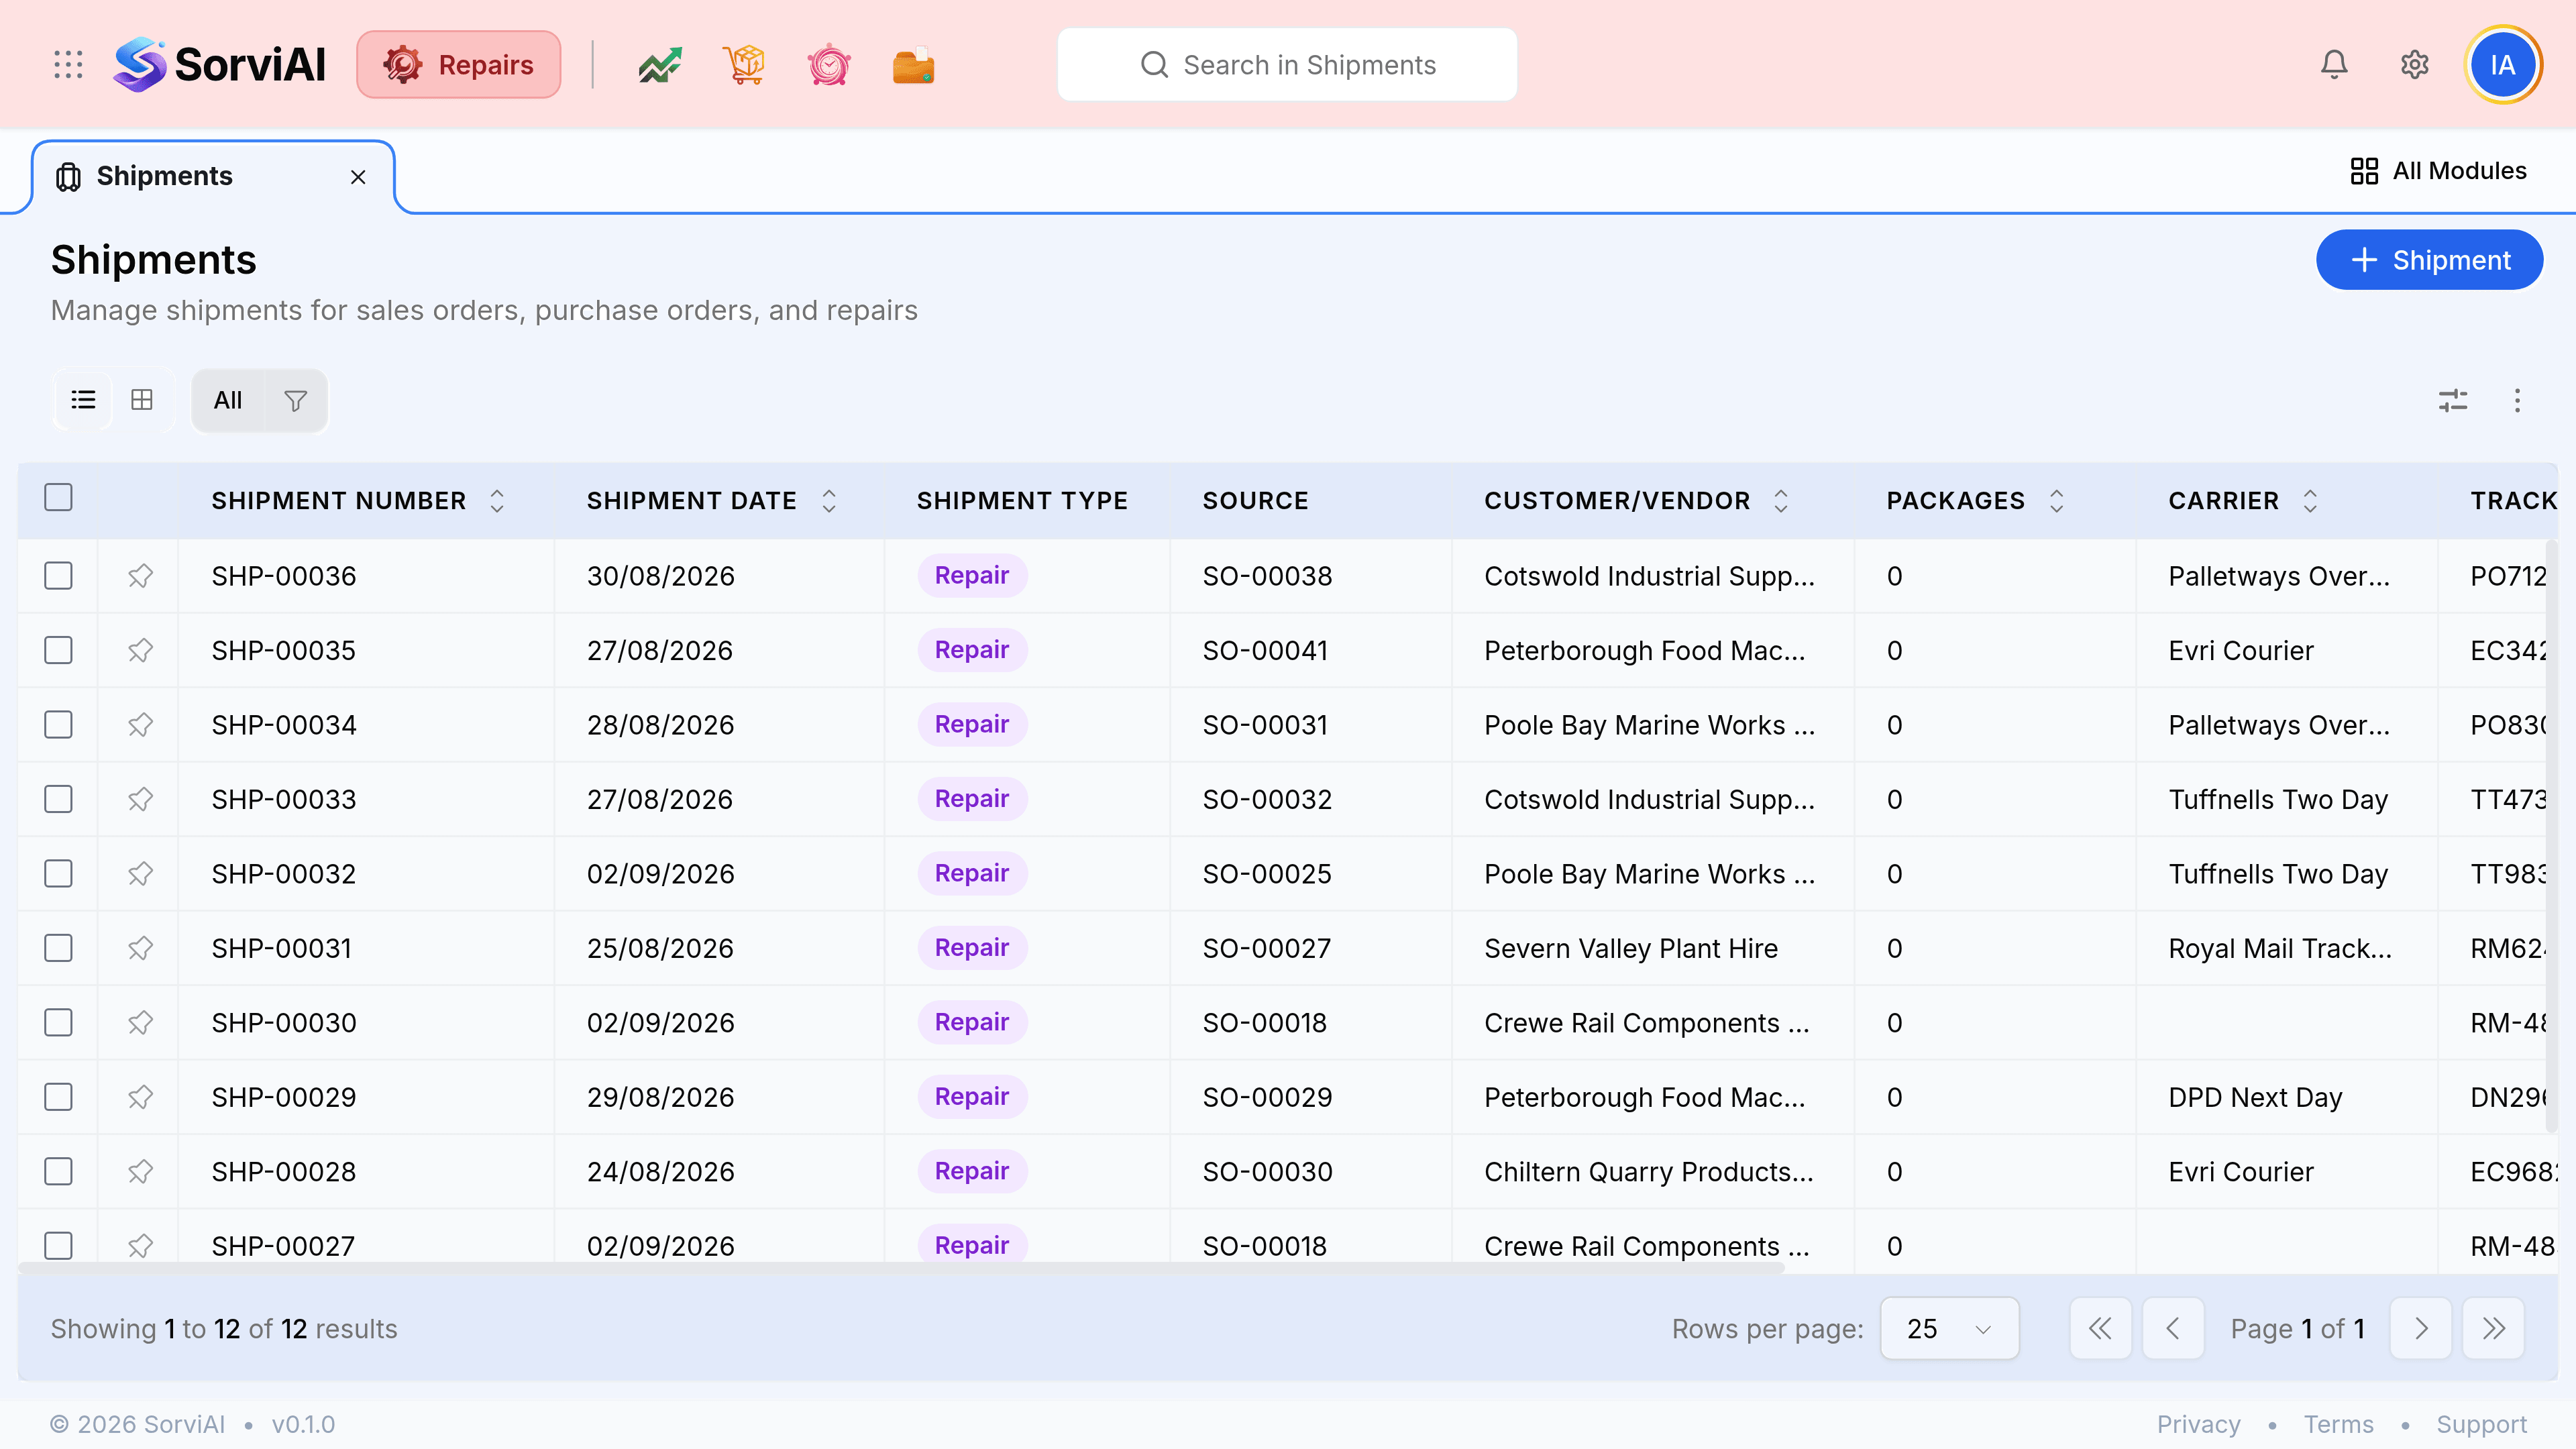This screenshot has height=1449, width=2576.
Task: Go to last page
Action: [x=2493, y=1329]
